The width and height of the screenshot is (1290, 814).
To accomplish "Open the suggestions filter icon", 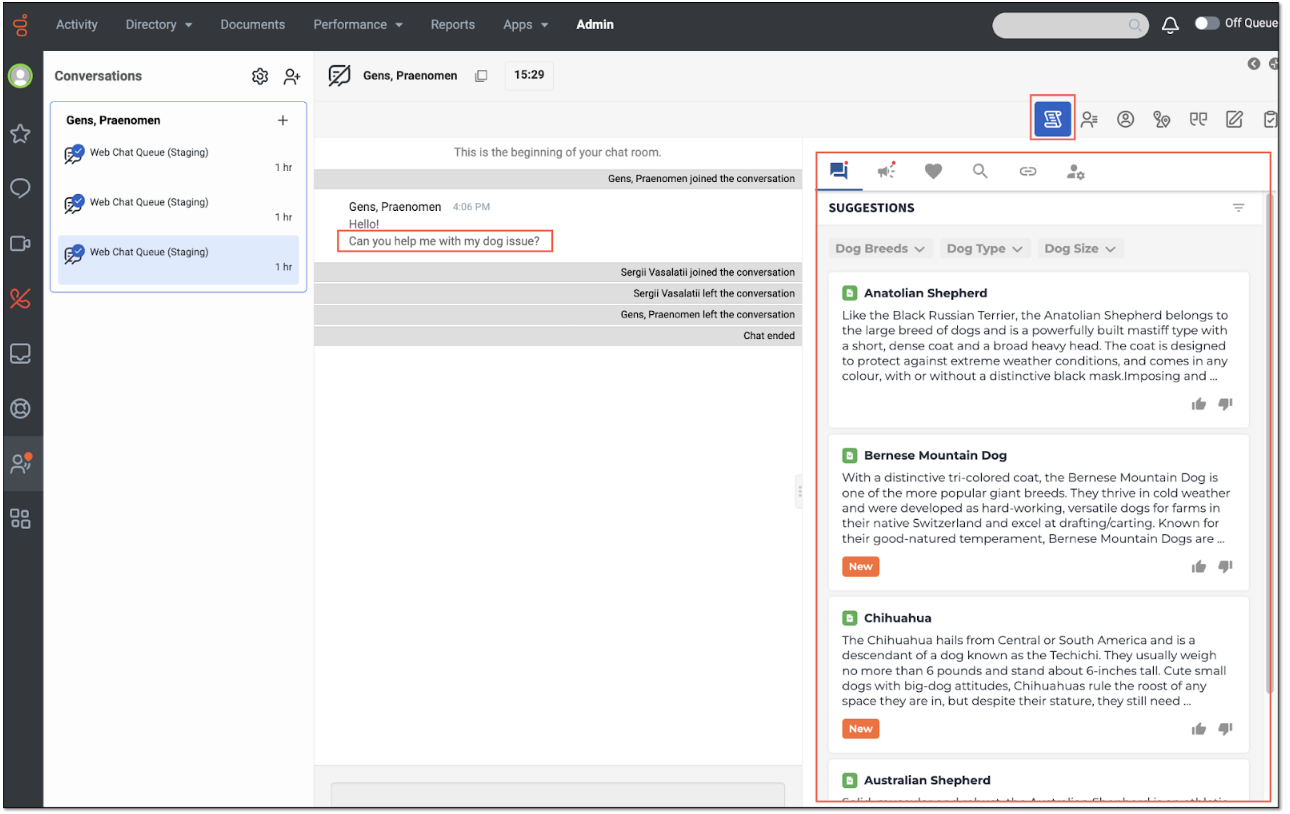I will coord(1238,208).
